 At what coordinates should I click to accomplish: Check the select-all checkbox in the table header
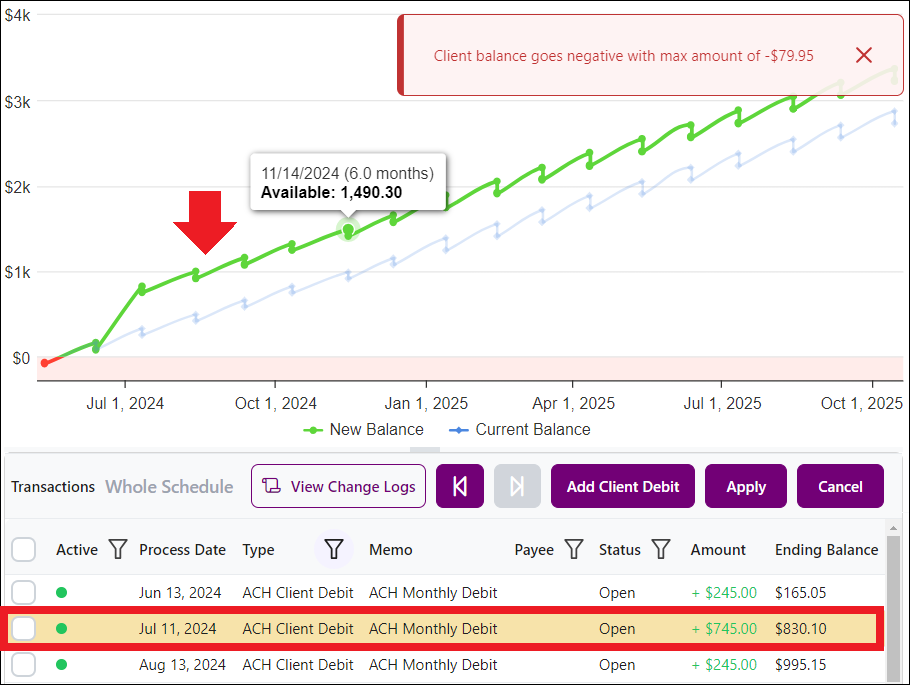tap(23, 549)
